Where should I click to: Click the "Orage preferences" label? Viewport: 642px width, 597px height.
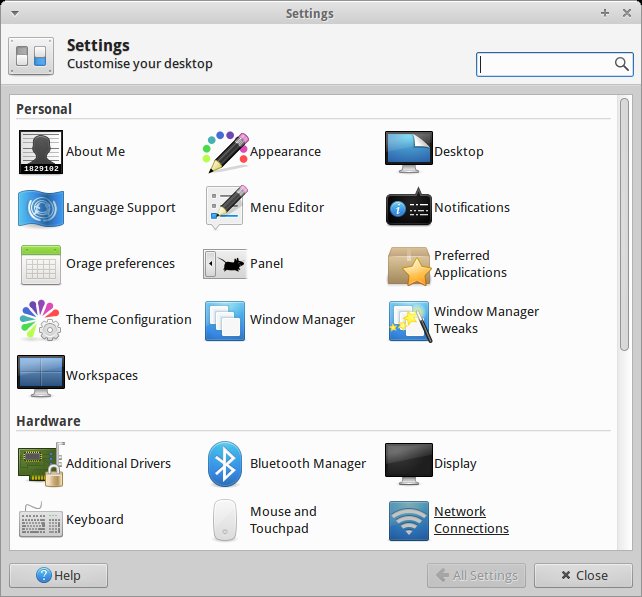(120, 264)
